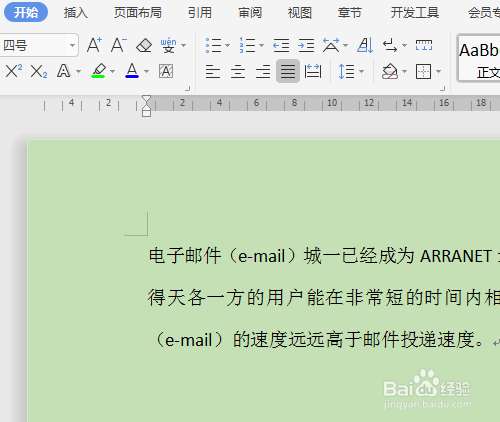Screen dimensions: 500x422
Task: Align text left
Action: [213, 71]
